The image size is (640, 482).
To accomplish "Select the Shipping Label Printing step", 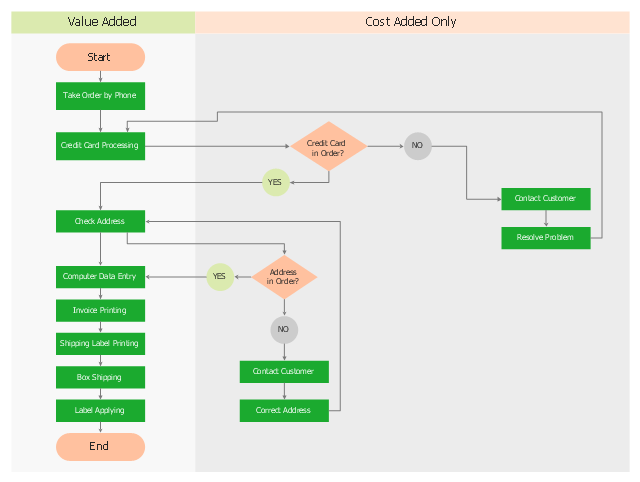I will click(100, 344).
